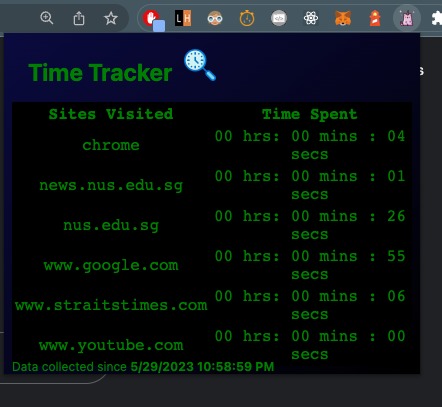
Task: Select the www.straitstimes.com site entry
Action: tap(111, 305)
